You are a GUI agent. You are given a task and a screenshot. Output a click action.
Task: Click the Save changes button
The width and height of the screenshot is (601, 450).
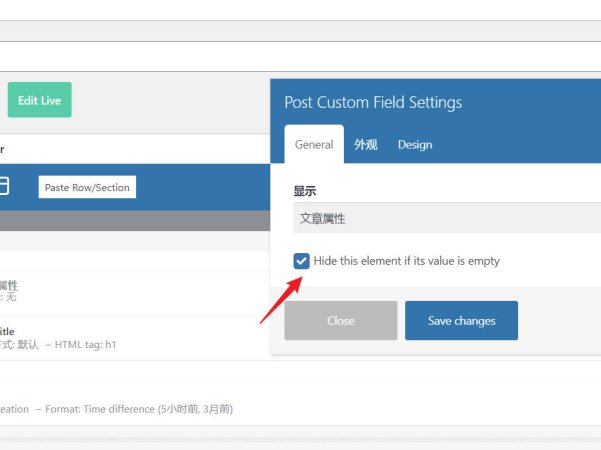click(461, 321)
